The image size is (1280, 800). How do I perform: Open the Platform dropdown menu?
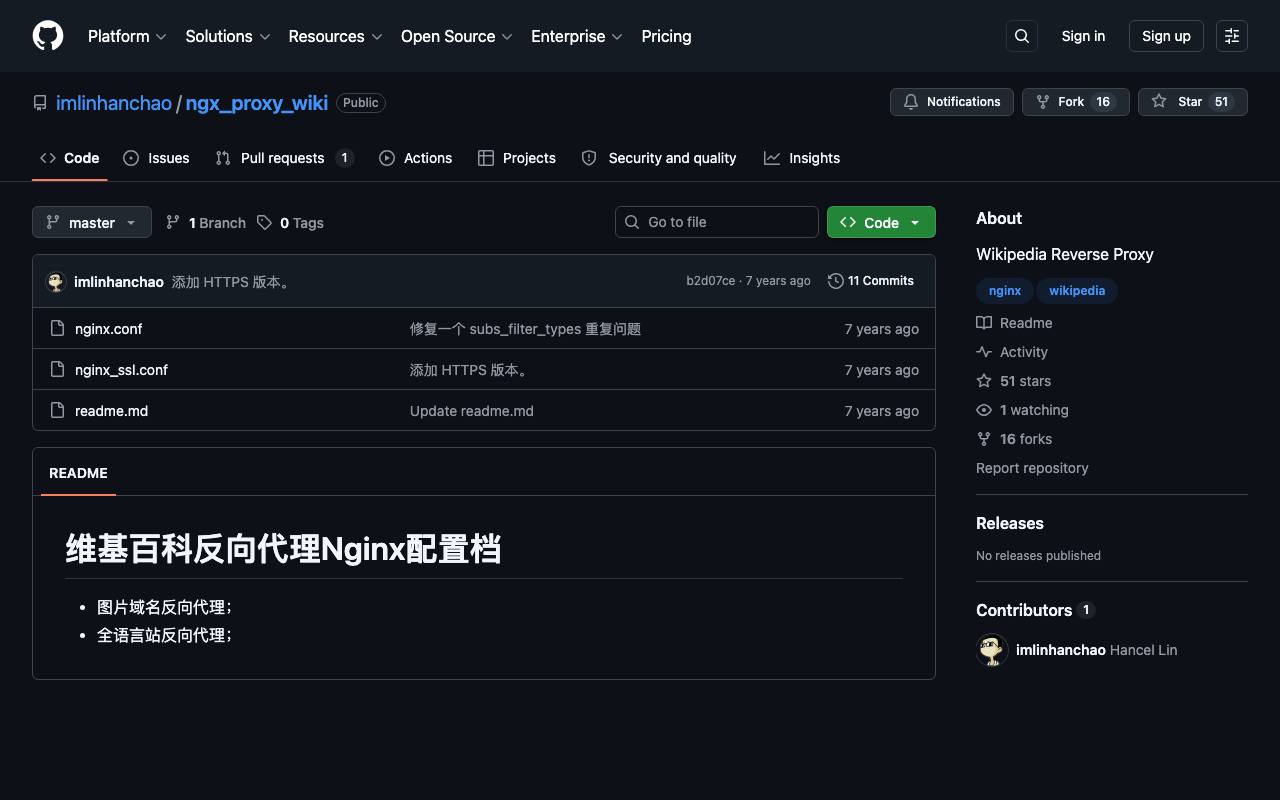pyautogui.click(x=127, y=36)
